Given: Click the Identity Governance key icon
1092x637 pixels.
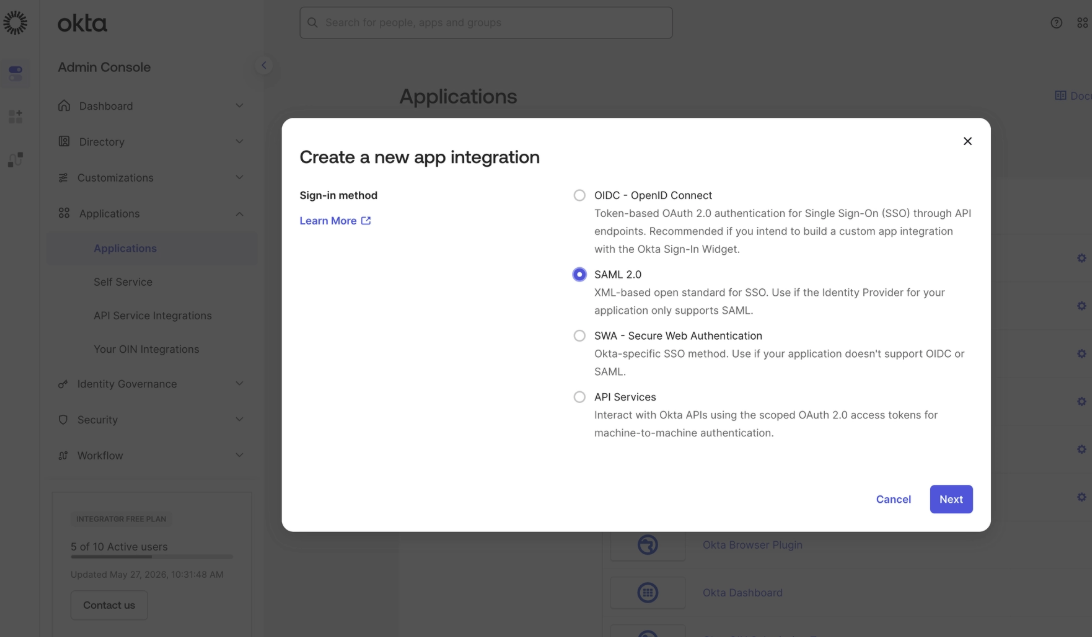Looking at the screenshot, I should (63, 384).
